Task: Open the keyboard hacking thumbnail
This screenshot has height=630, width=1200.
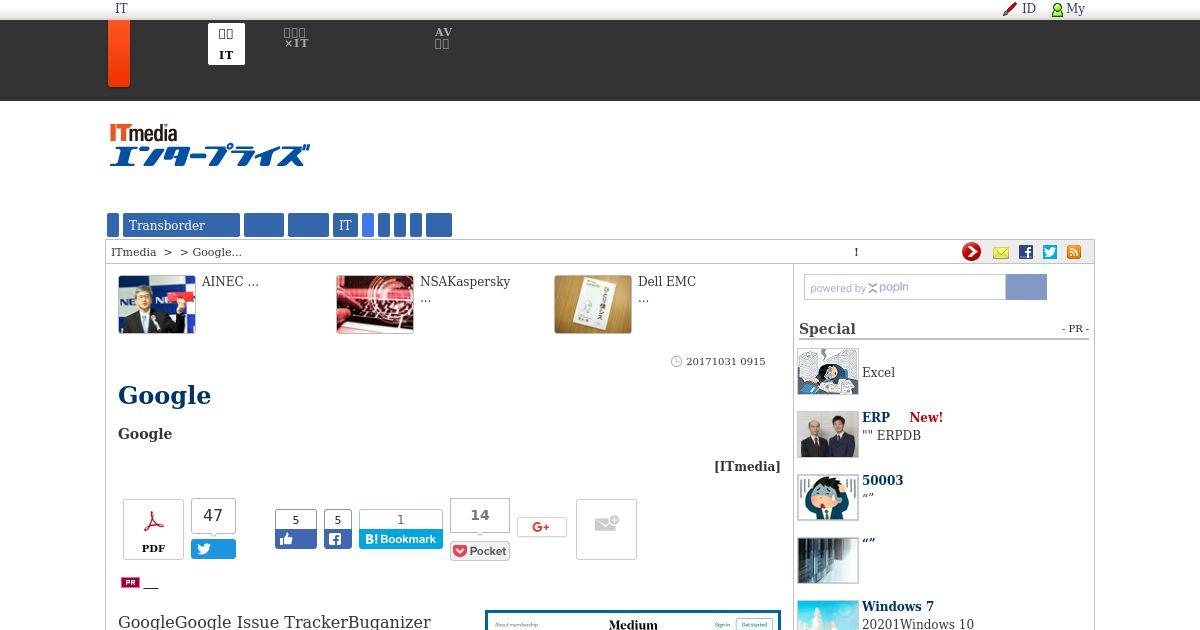Action: pyautogui.click(x=375, y=304)
